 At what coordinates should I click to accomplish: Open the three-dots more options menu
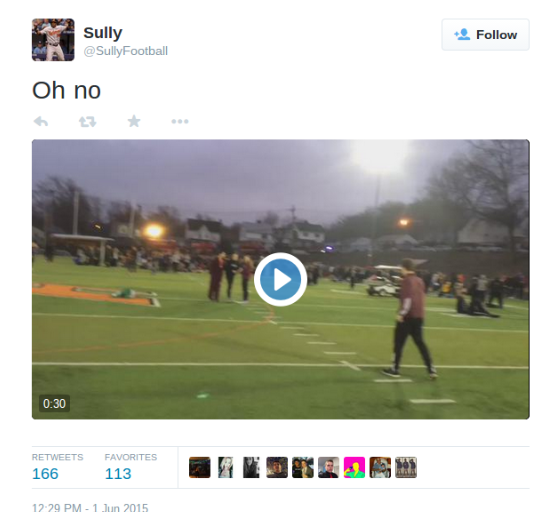click(180, 122)
